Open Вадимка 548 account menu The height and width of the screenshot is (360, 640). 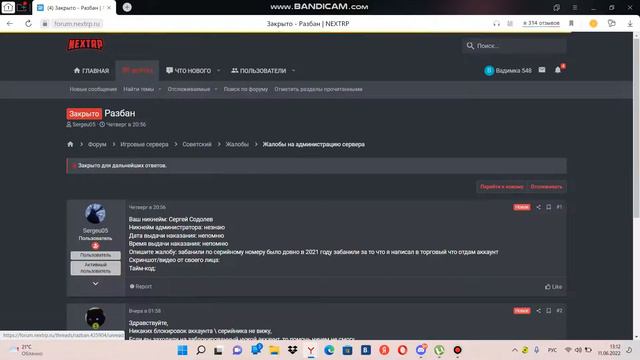click(508, 71)
